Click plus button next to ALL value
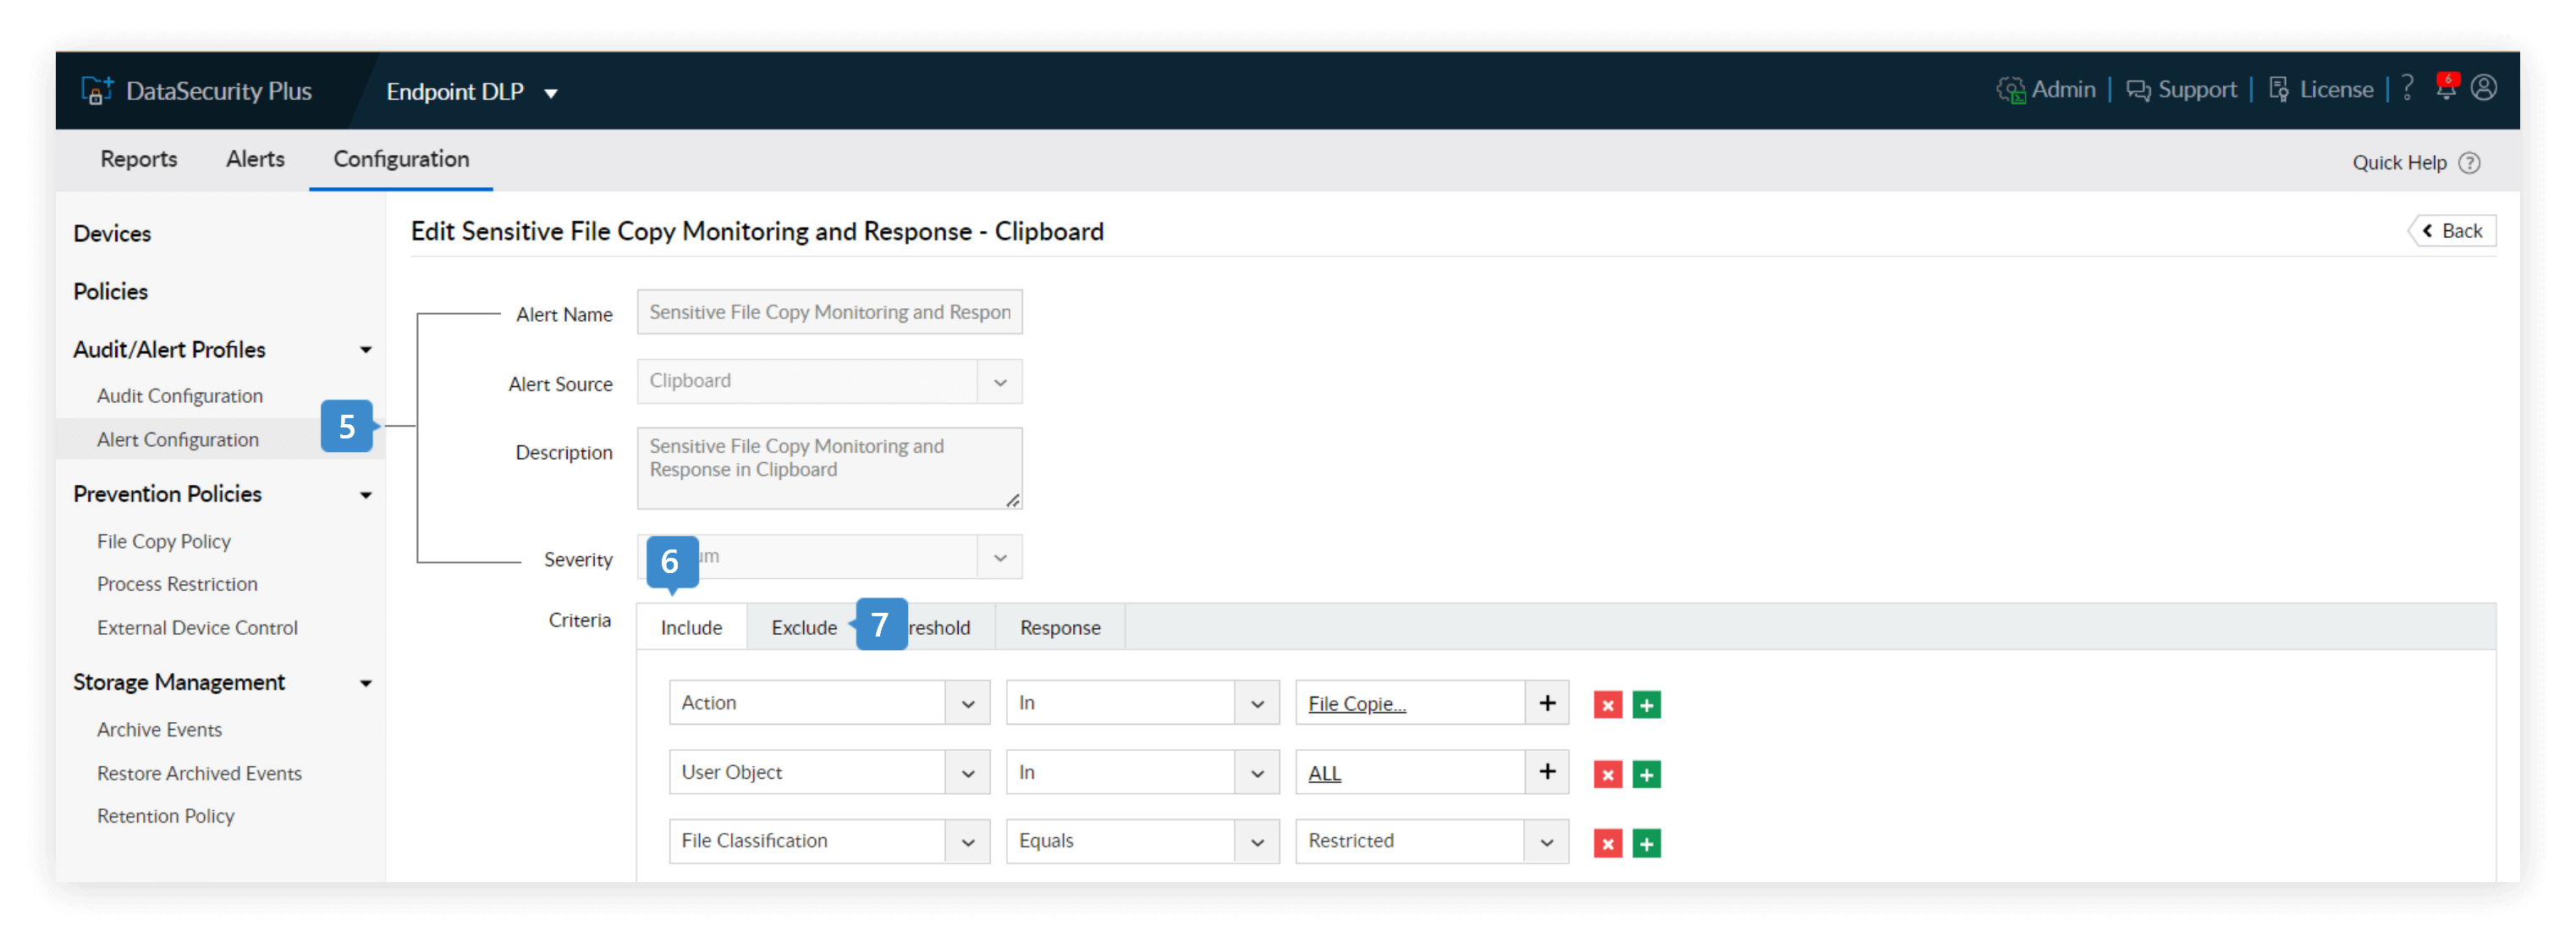The width and height of the screenshot is (2576, 943). pos(1547,772)
